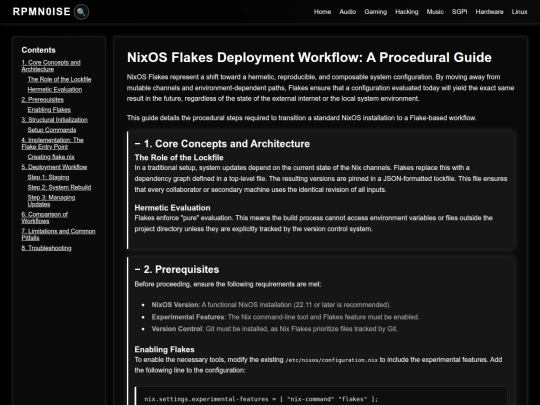This screenshot has width=540, height=405.
Task: Click the Version Control bullet item
Action: [x=274, y=329]
